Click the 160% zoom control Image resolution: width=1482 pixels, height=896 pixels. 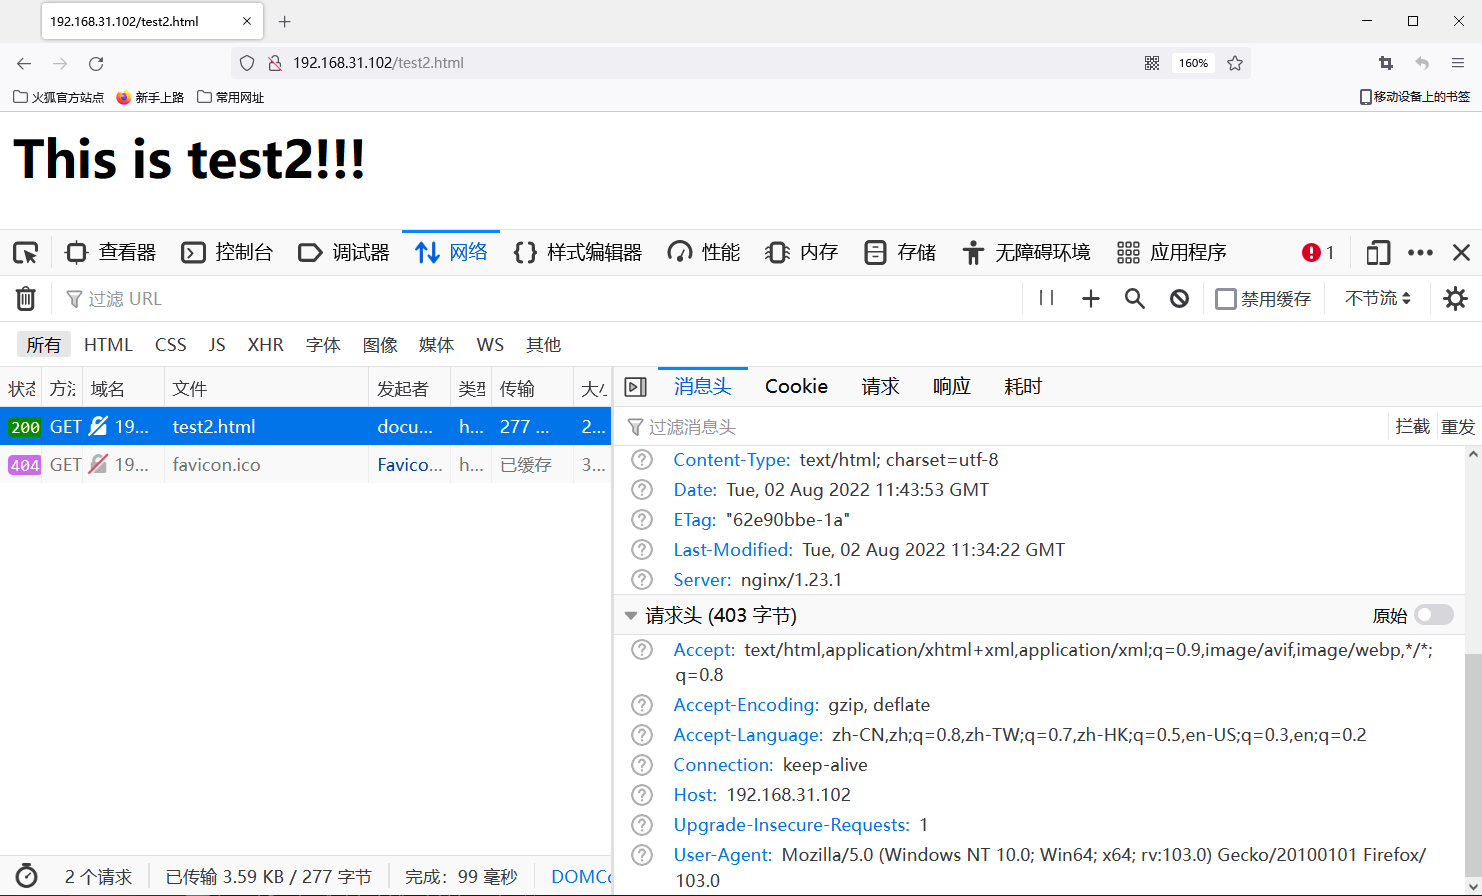[1192, 62]
